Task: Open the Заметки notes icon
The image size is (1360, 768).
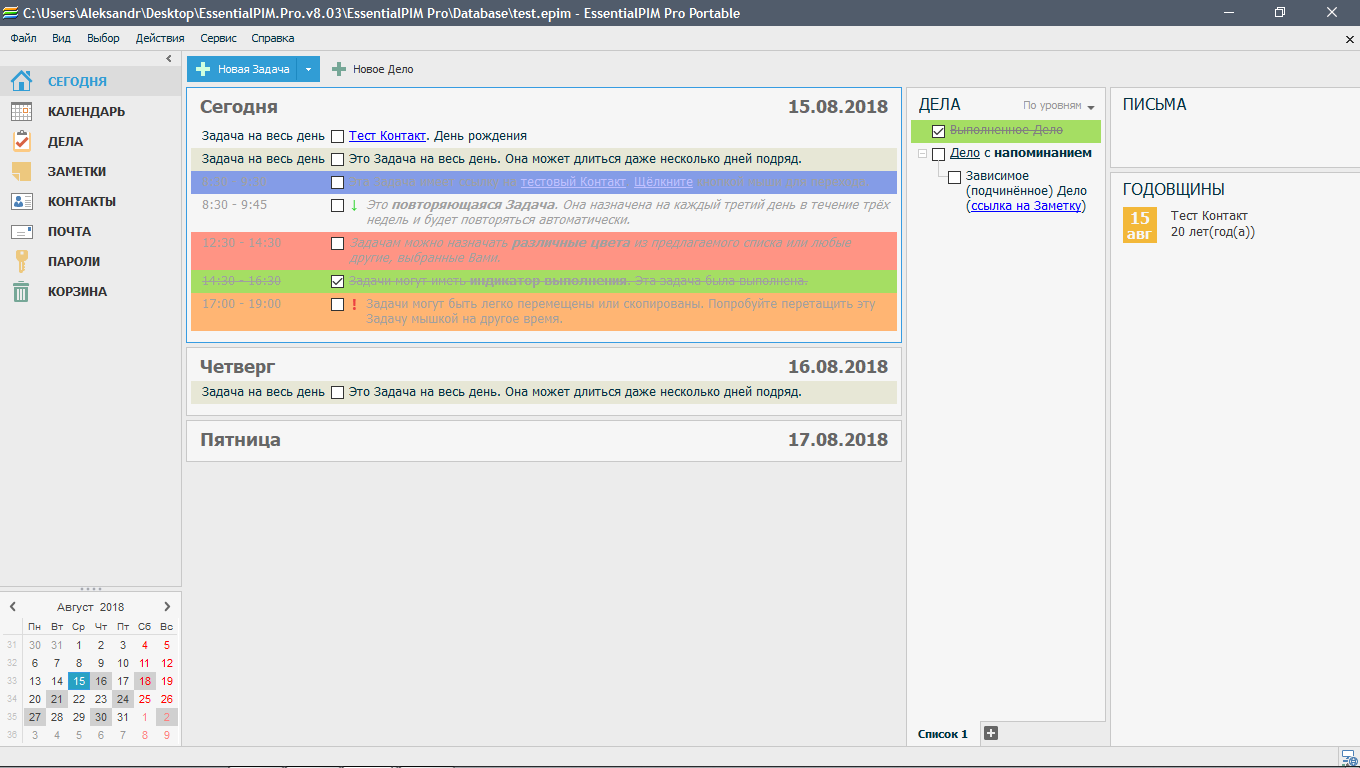Action: point(21,172)
